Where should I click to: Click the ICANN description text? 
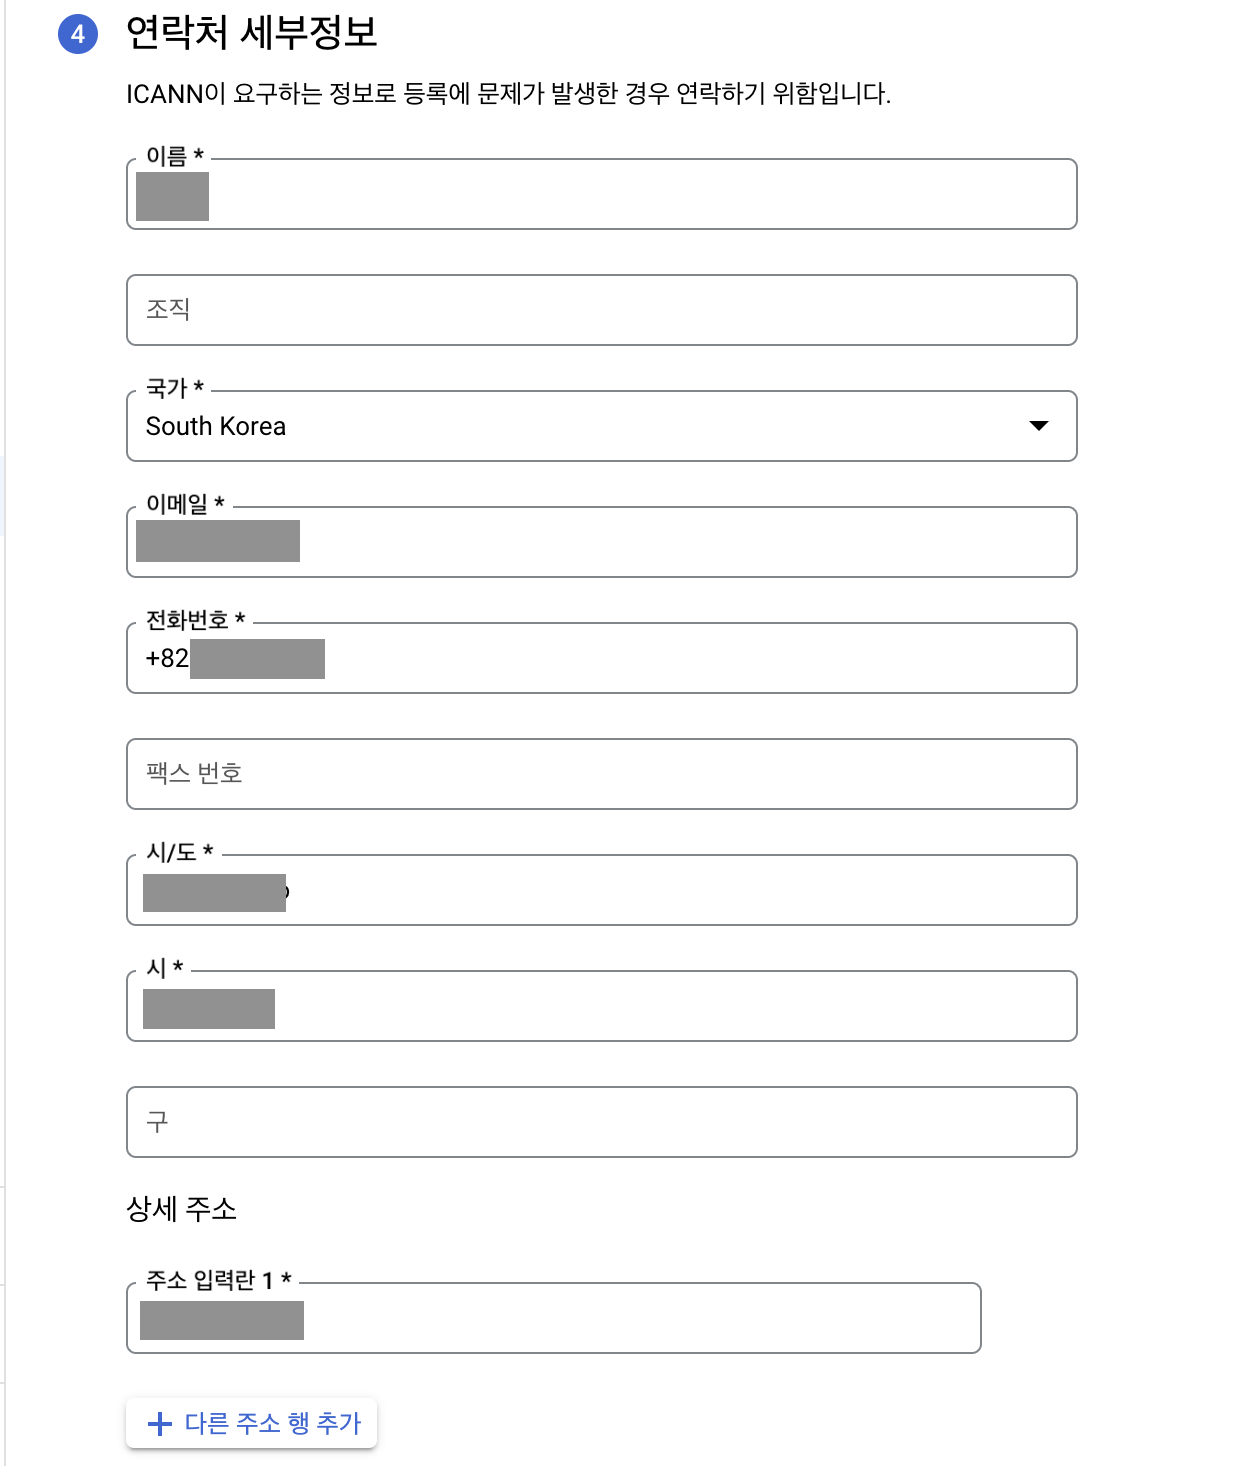[x=508, y=94]
